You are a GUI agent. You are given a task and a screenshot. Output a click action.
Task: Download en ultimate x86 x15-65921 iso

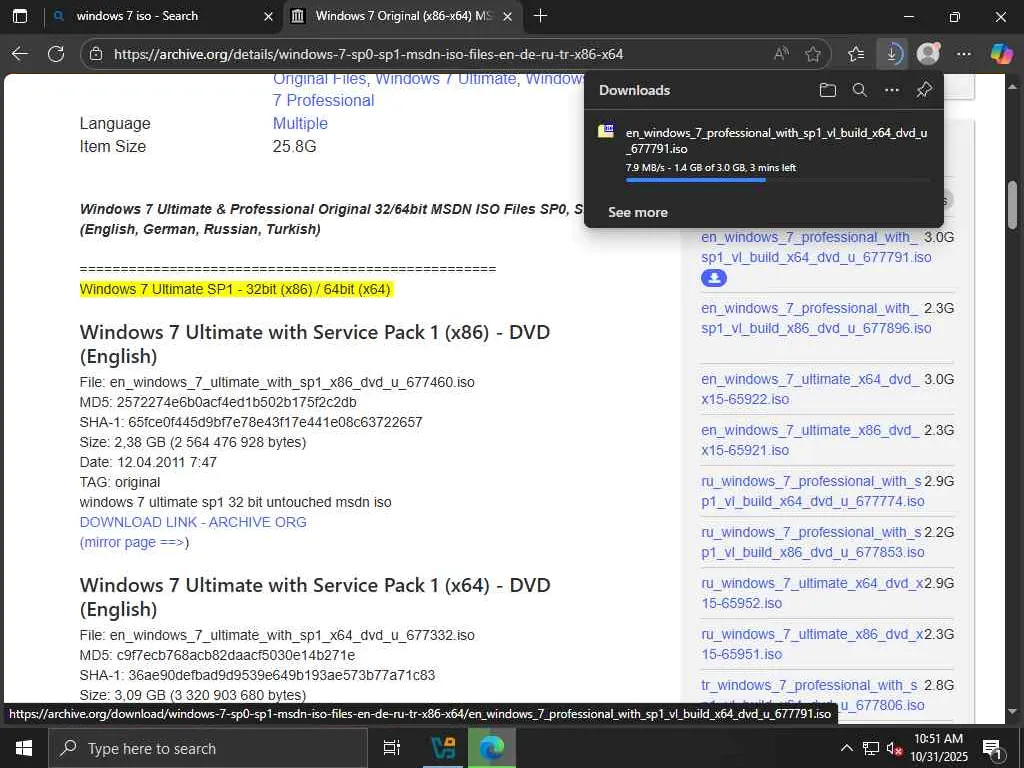click(x=810, y=440)
